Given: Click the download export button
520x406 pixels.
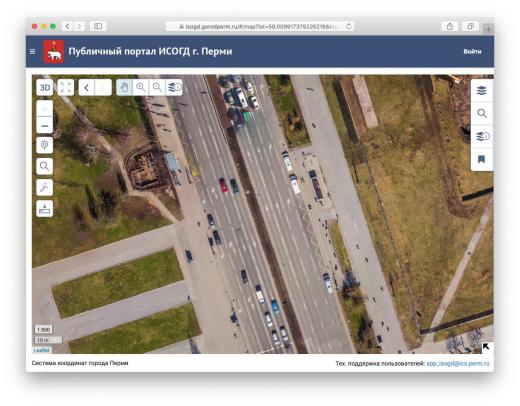Looking at the screenshot, I should [x=44, y=209].
